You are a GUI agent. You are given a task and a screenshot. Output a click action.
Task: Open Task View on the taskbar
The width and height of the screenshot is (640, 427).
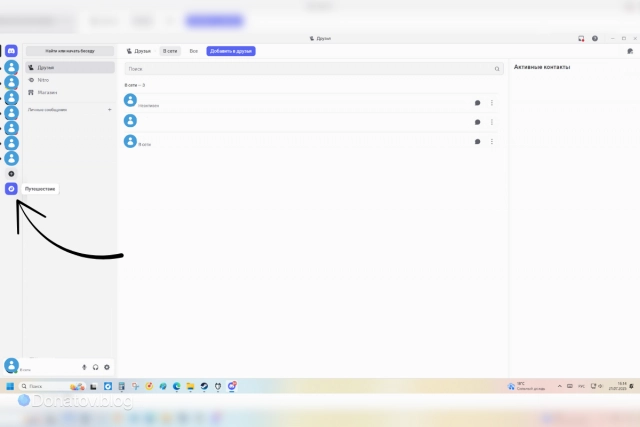click(93, 386)
